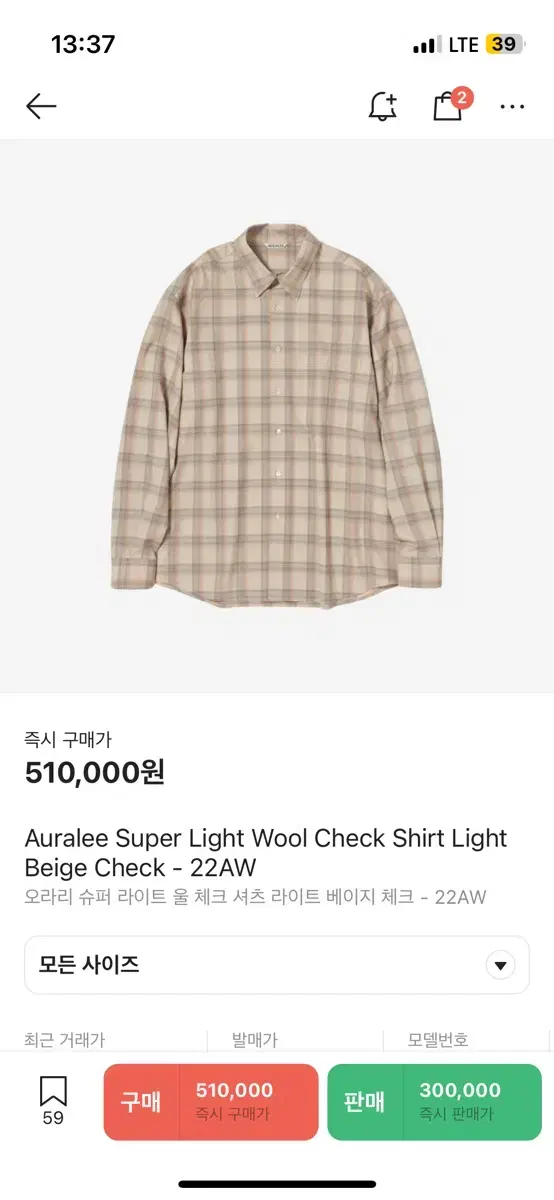Image resolution: width=554 pixels, height=1200 pixels.
Task: Tap the 모델번호 column label
Action: (438, 1040)
